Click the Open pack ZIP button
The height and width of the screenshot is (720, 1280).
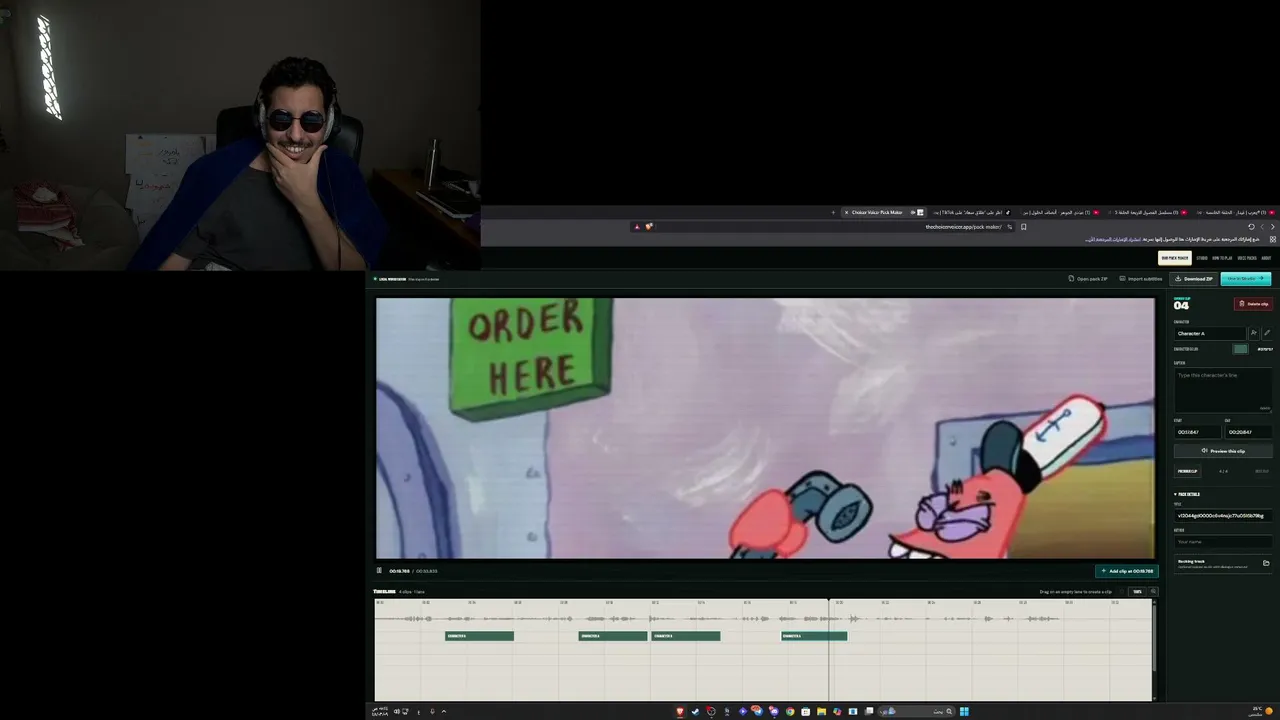click(1088, 279)
